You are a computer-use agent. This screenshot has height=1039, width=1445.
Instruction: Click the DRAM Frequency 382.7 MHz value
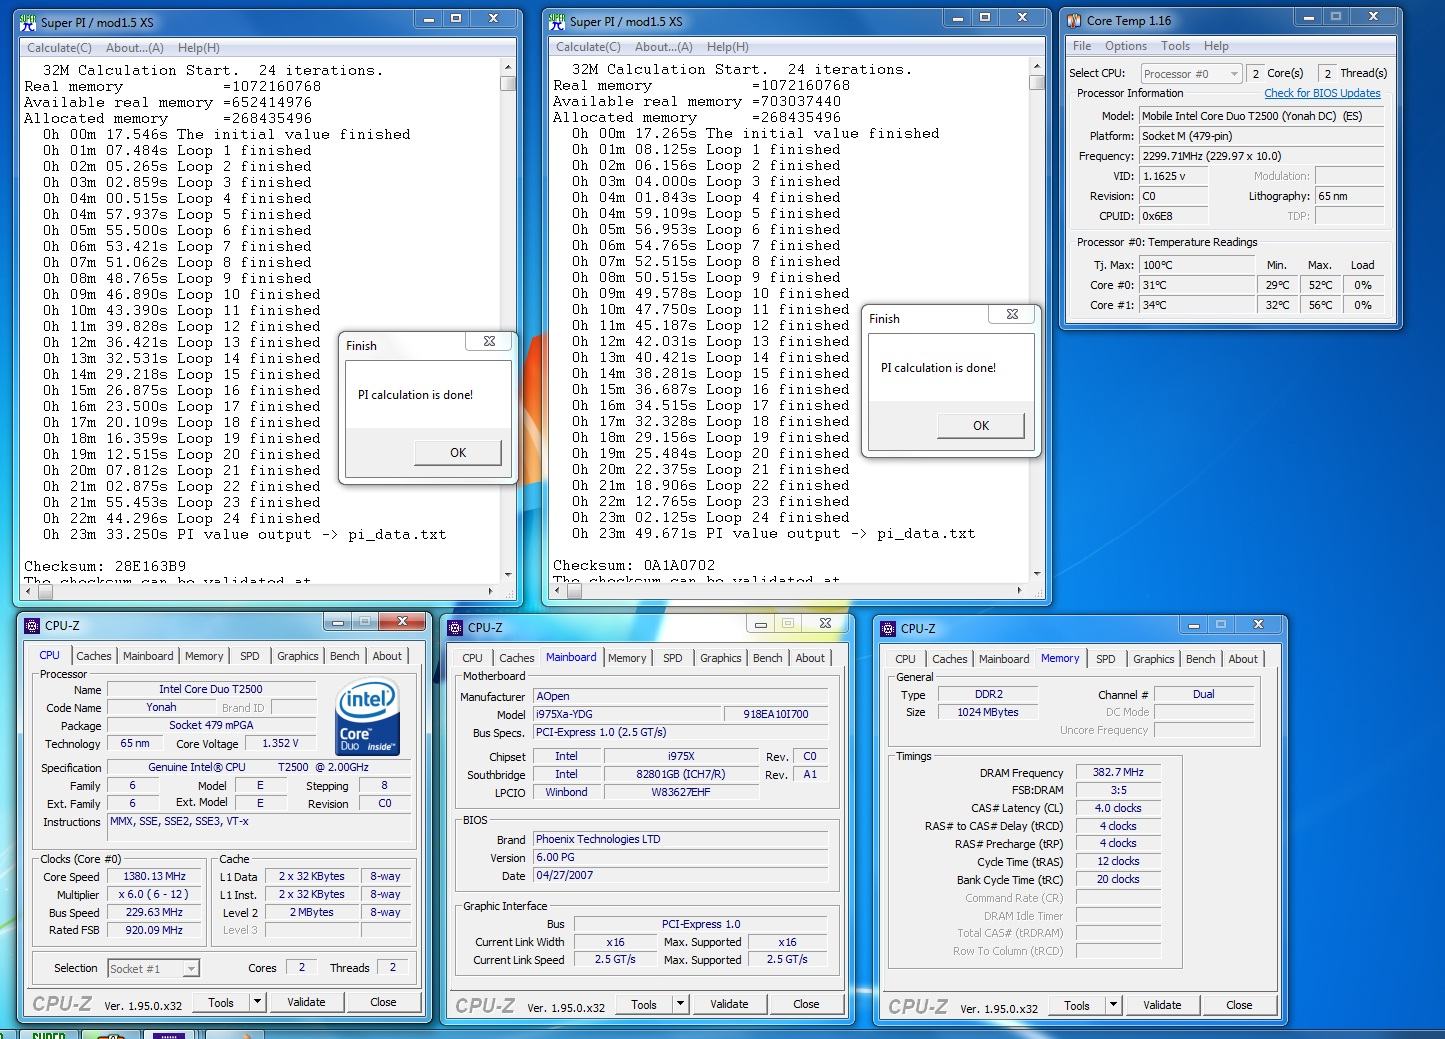coord(1118,772)
